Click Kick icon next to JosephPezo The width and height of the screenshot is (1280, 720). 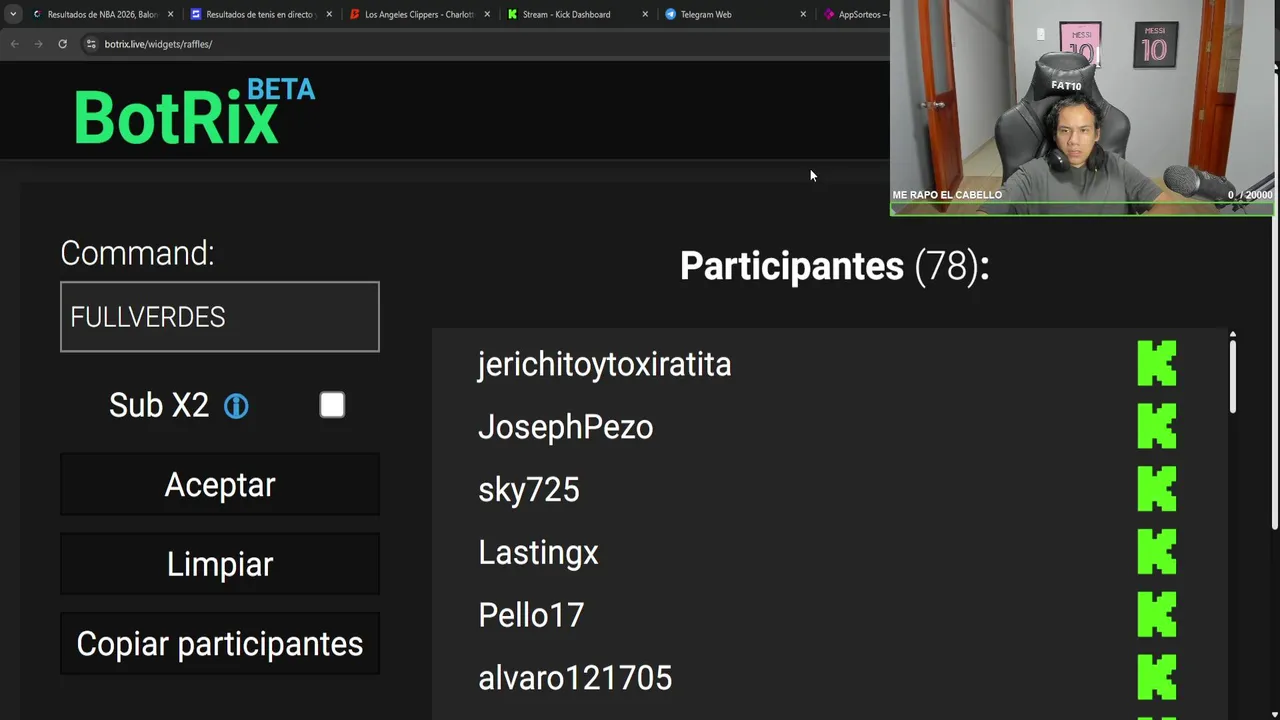(x=1157, y=426)
